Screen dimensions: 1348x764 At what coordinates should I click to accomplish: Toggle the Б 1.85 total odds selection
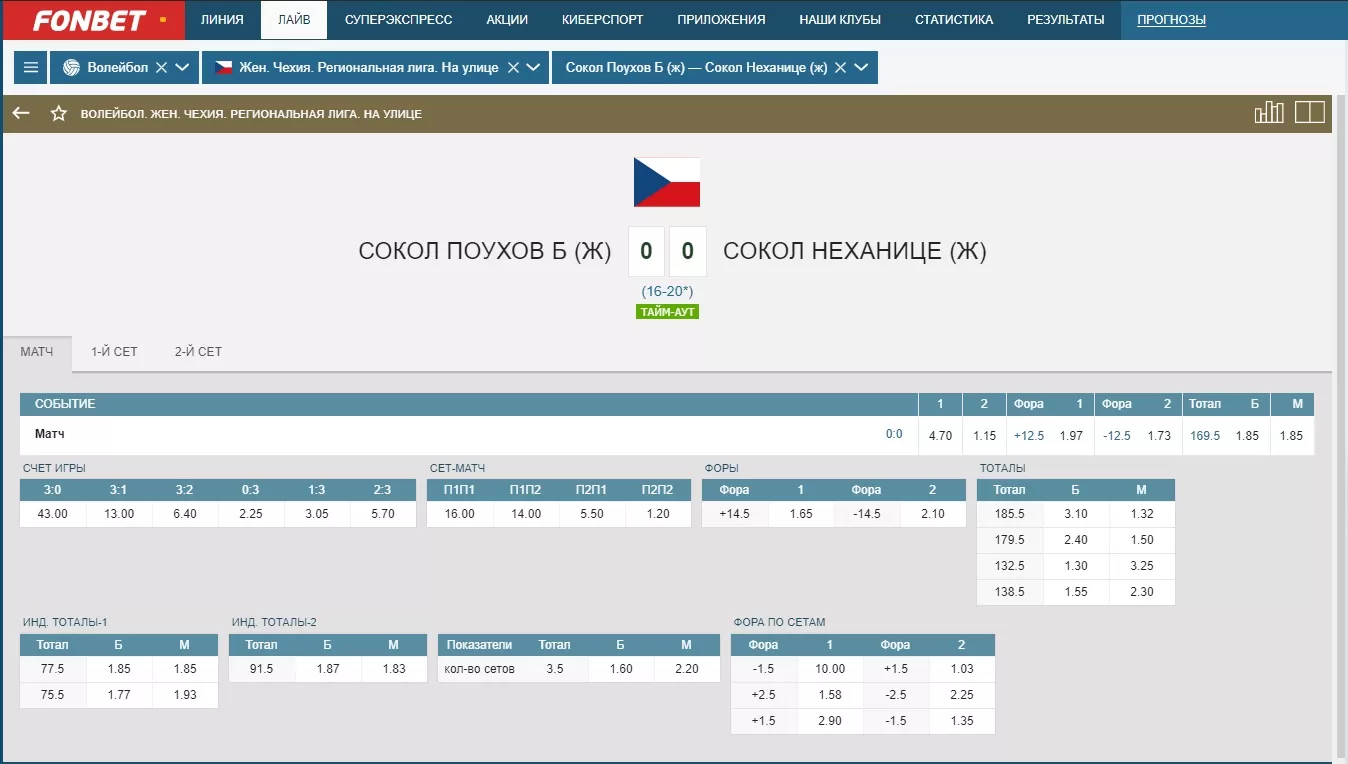pyautogui.click(x=1247, y=435)
